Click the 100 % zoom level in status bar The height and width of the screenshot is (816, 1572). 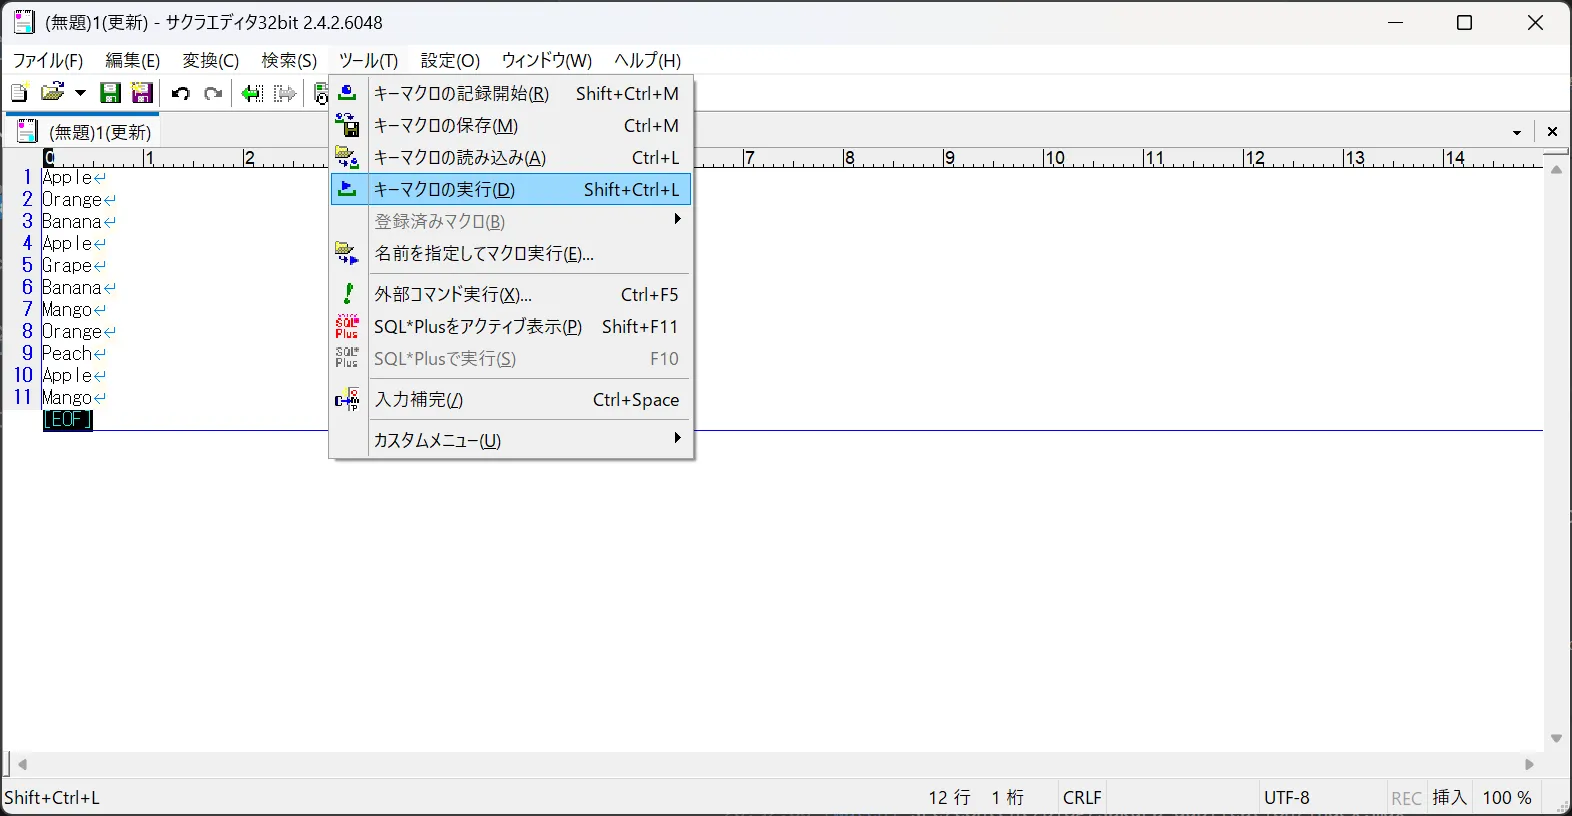pyautogui.click(x=1507, y=798)
